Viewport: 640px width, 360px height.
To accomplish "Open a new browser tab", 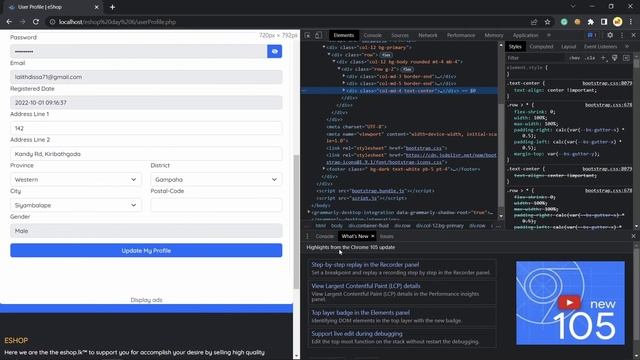I will coord(112,7).
